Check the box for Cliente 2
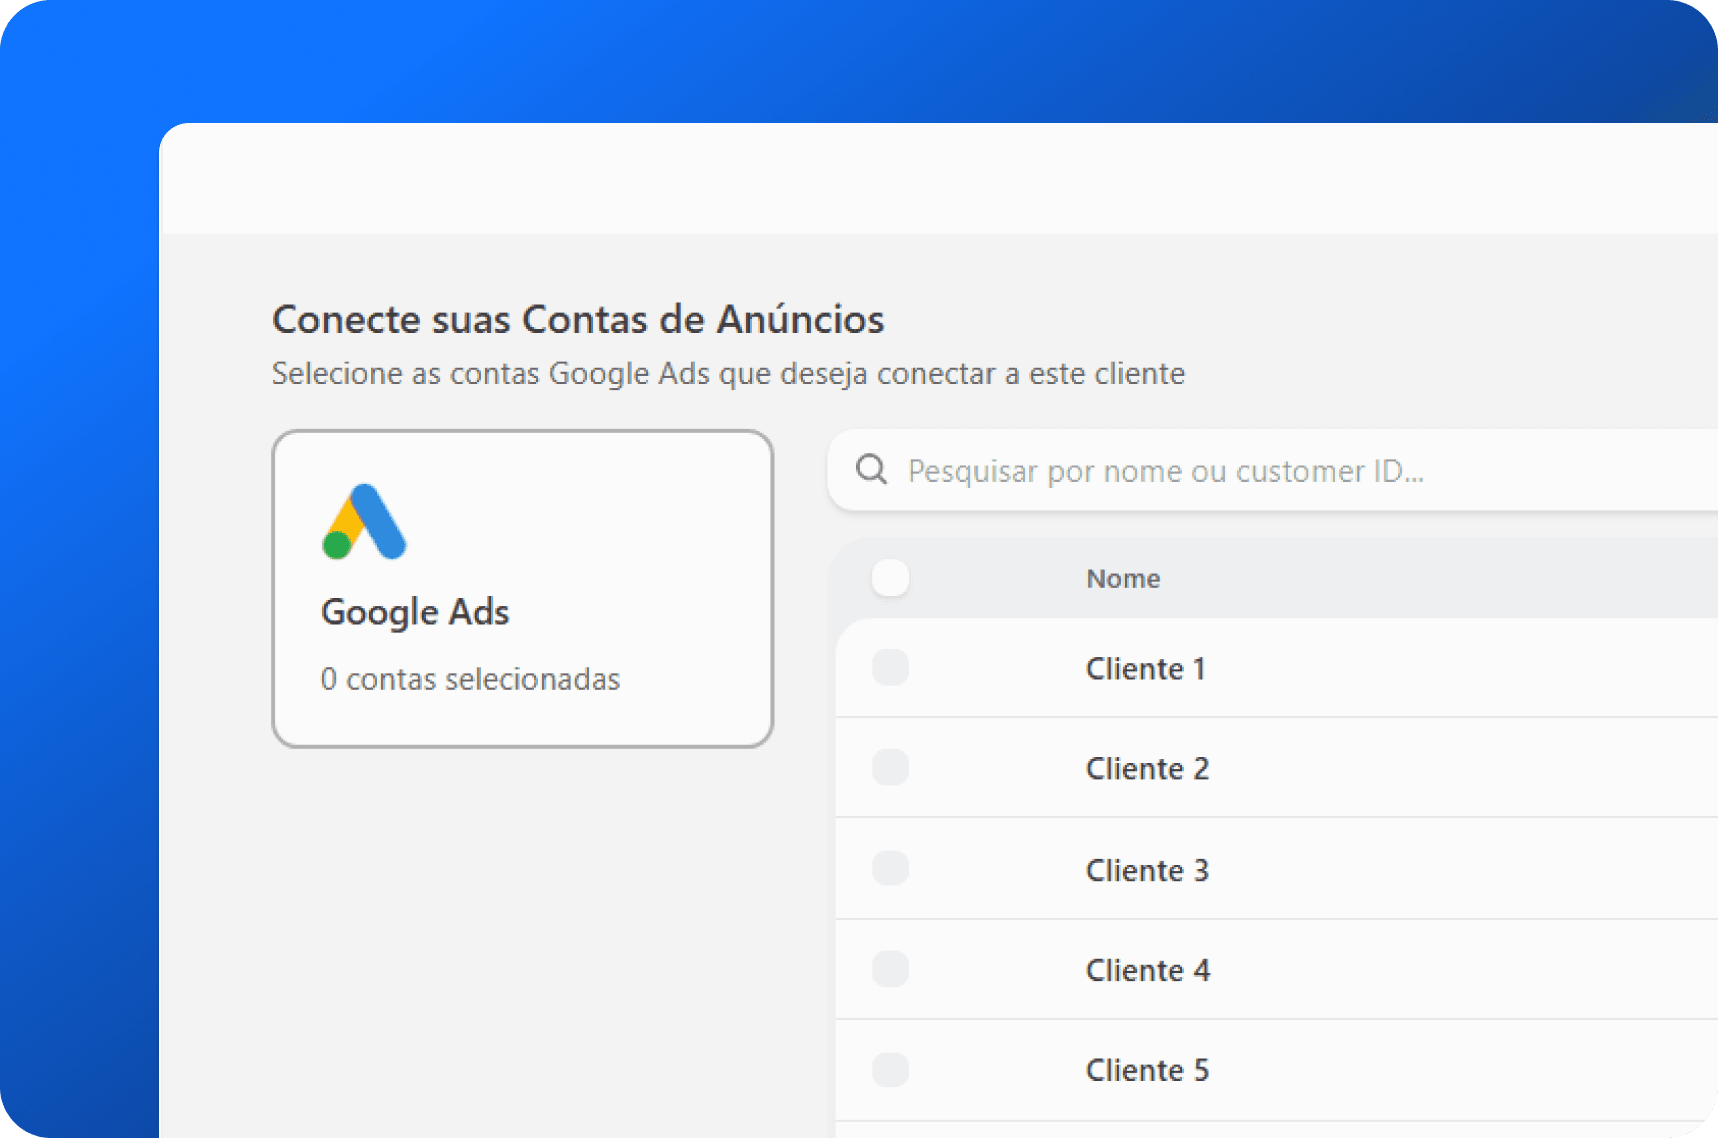The width and height of the screenshot is (1718, 1138). coord(890,767)
